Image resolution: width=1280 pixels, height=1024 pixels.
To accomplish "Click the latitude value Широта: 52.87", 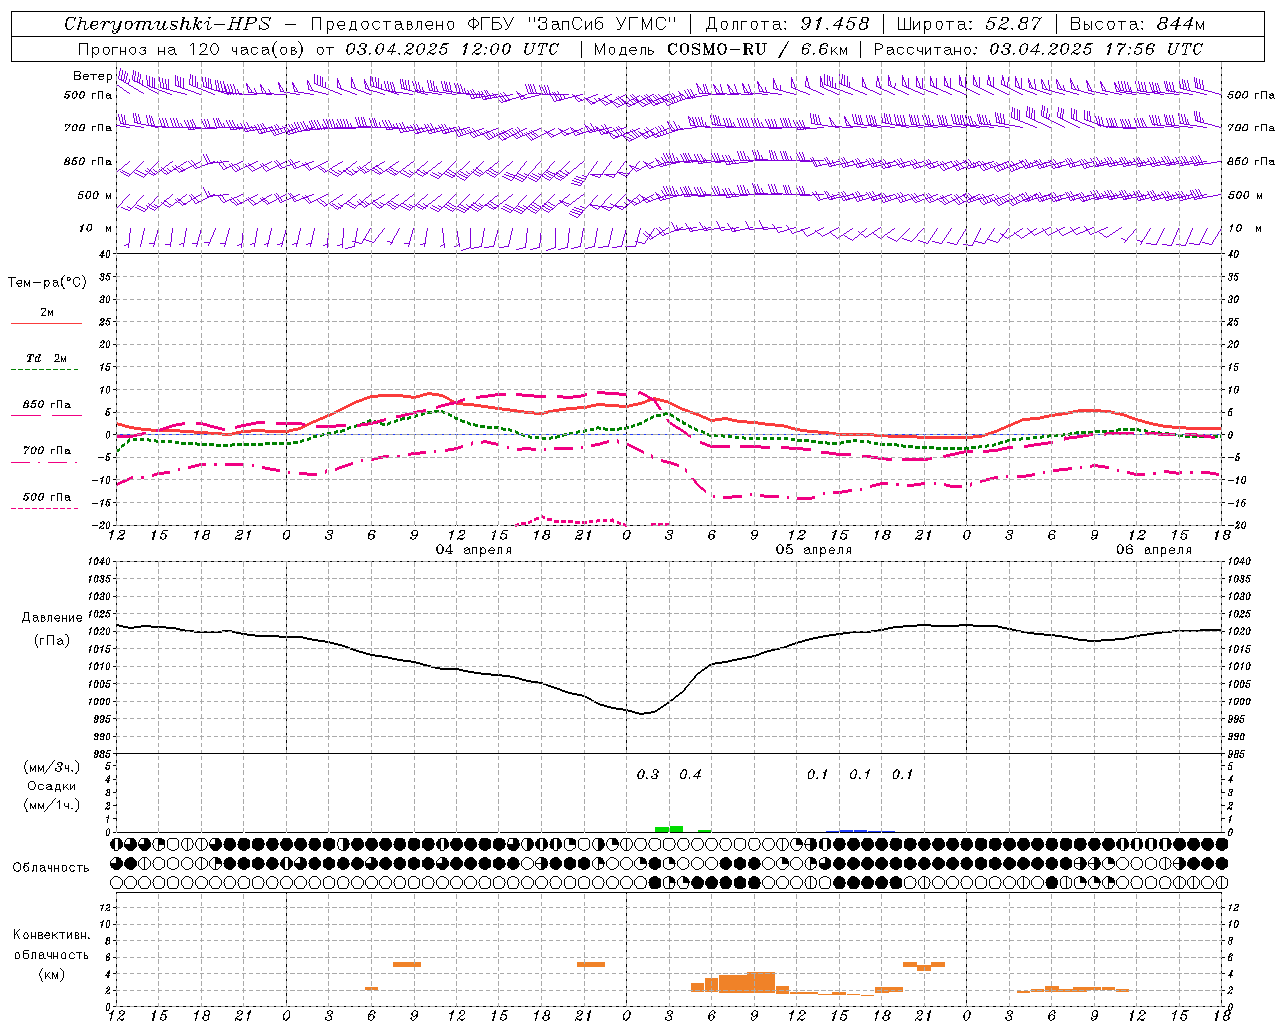I will tap(969, 24).
